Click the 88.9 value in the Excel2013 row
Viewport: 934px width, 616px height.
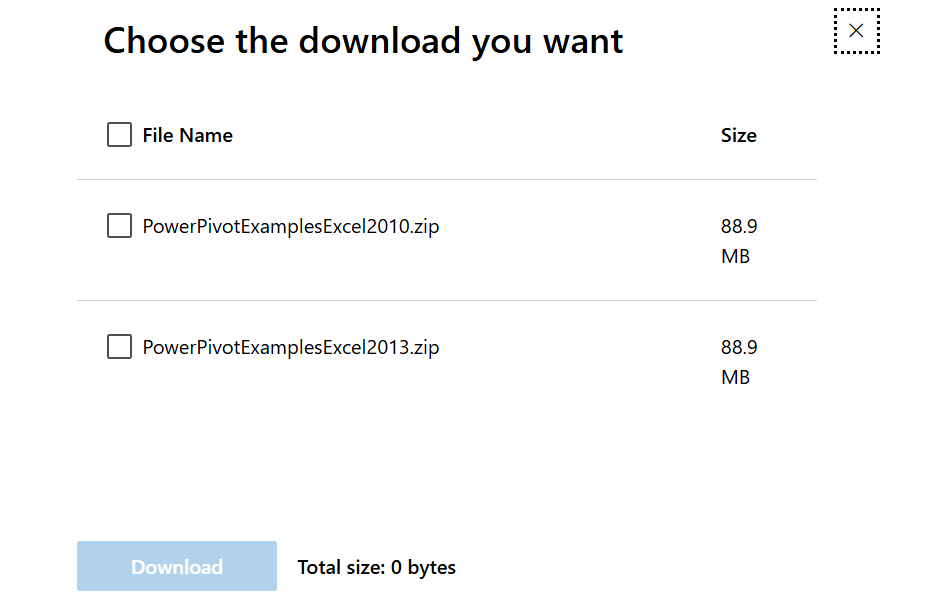(739, 347)
